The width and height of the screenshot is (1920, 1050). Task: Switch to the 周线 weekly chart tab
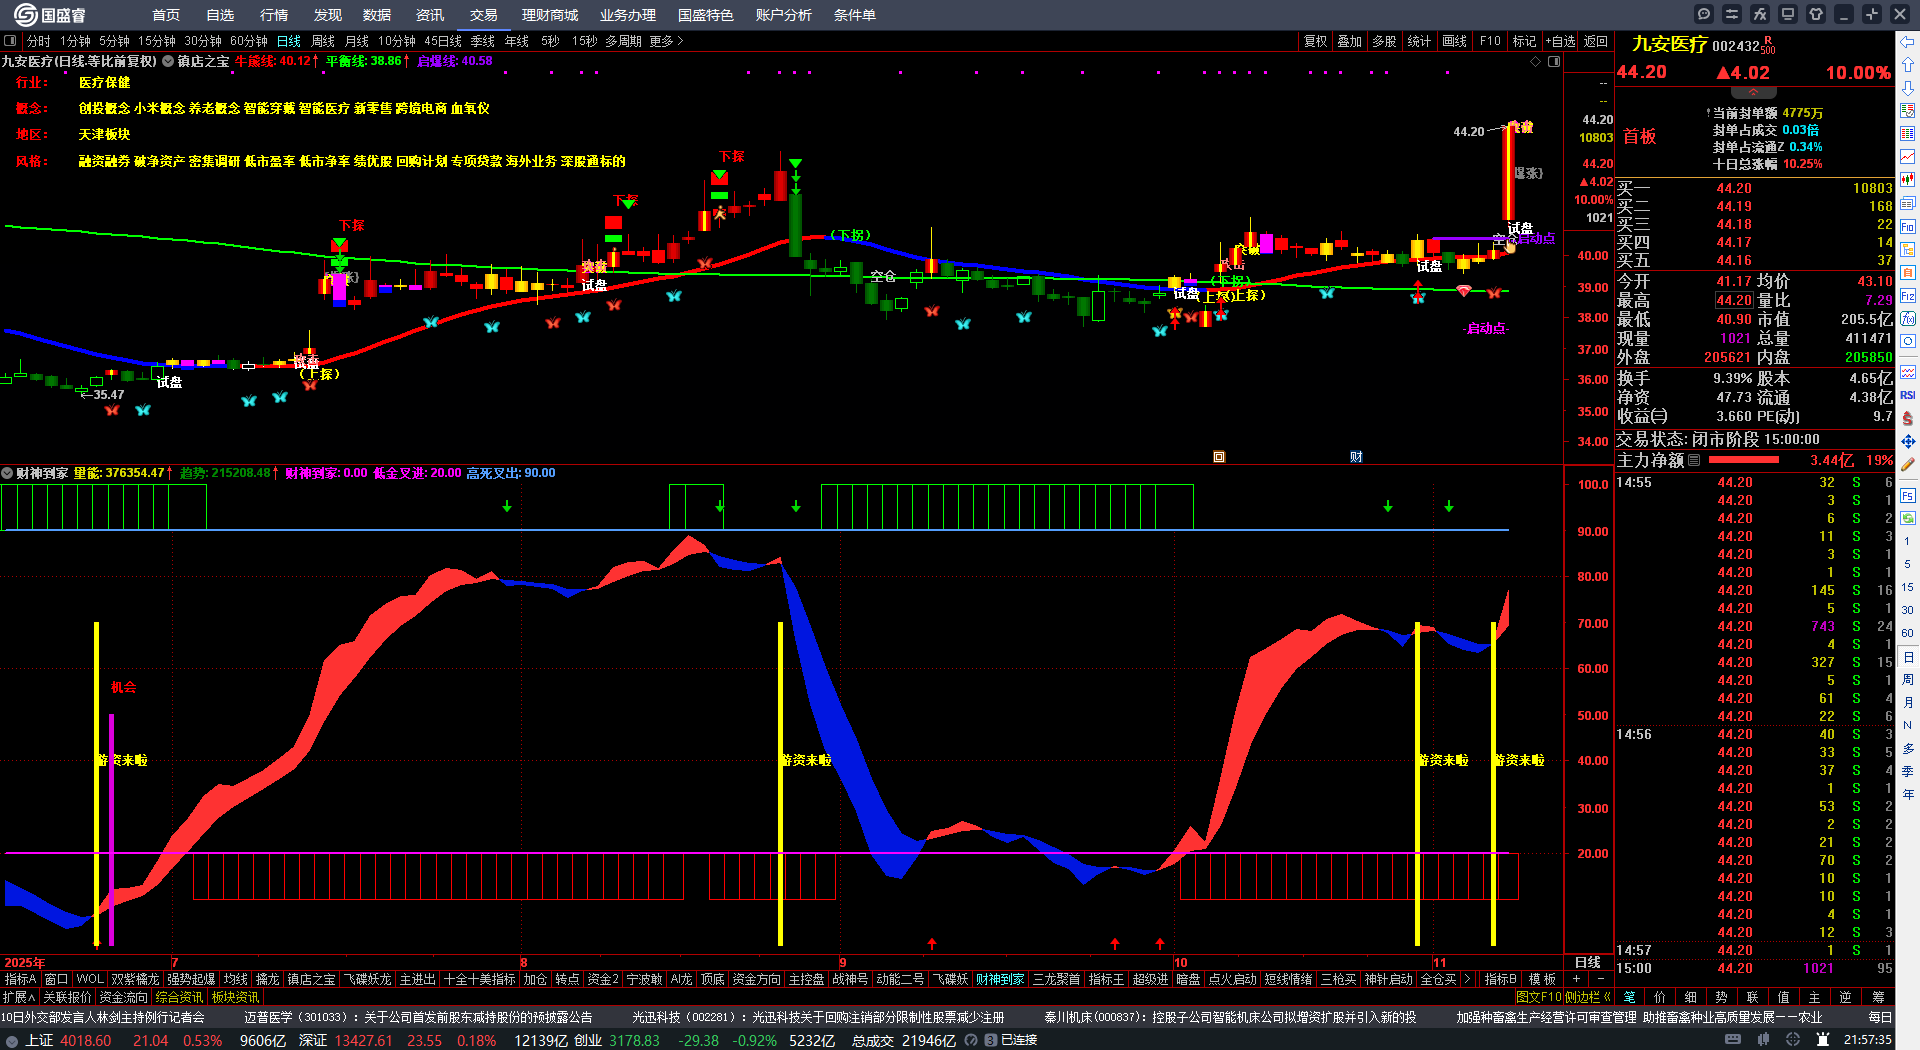pos(323,41)
